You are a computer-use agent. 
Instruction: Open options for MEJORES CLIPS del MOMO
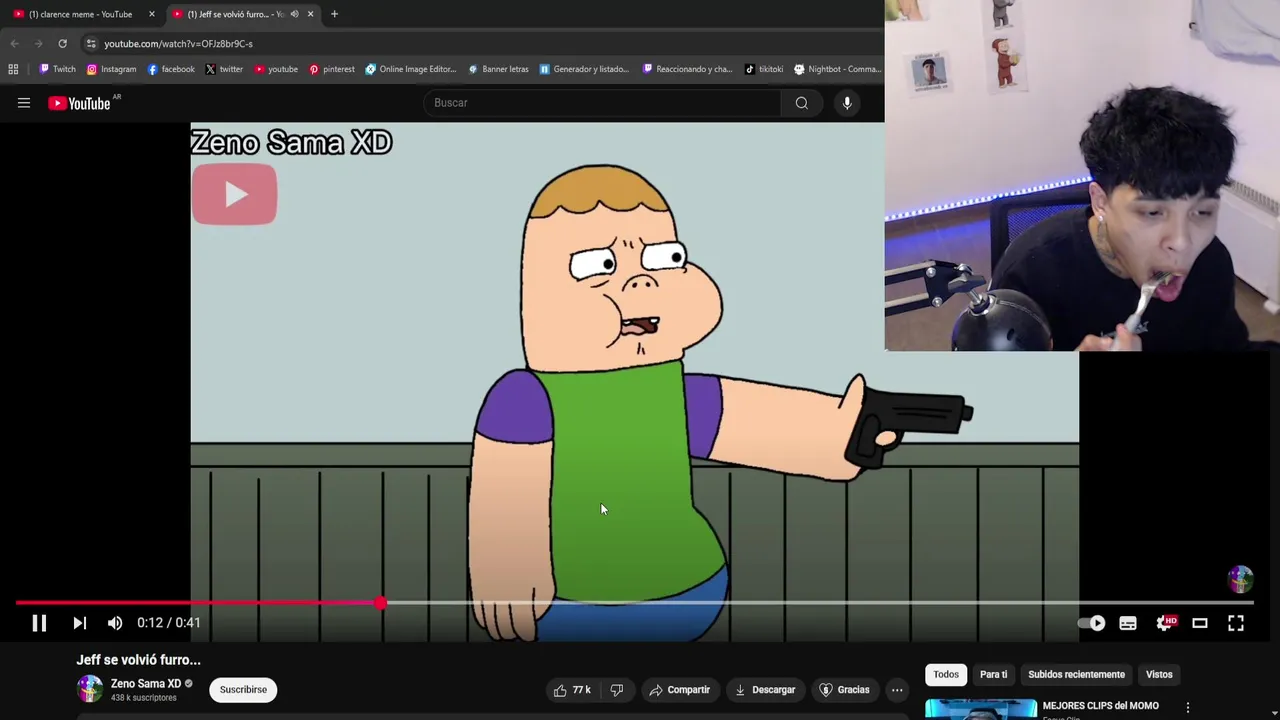pos(1188,708)
